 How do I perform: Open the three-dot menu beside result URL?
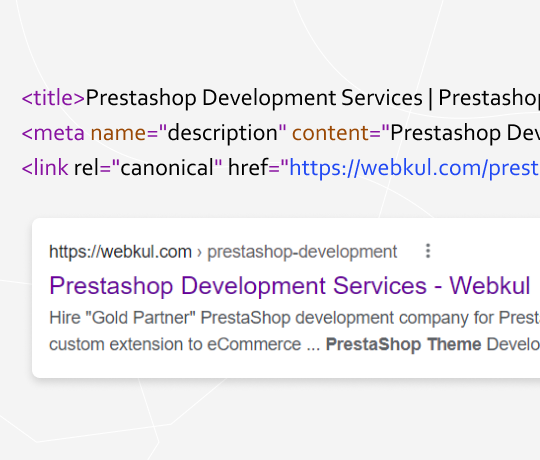[x=428, y=251]
